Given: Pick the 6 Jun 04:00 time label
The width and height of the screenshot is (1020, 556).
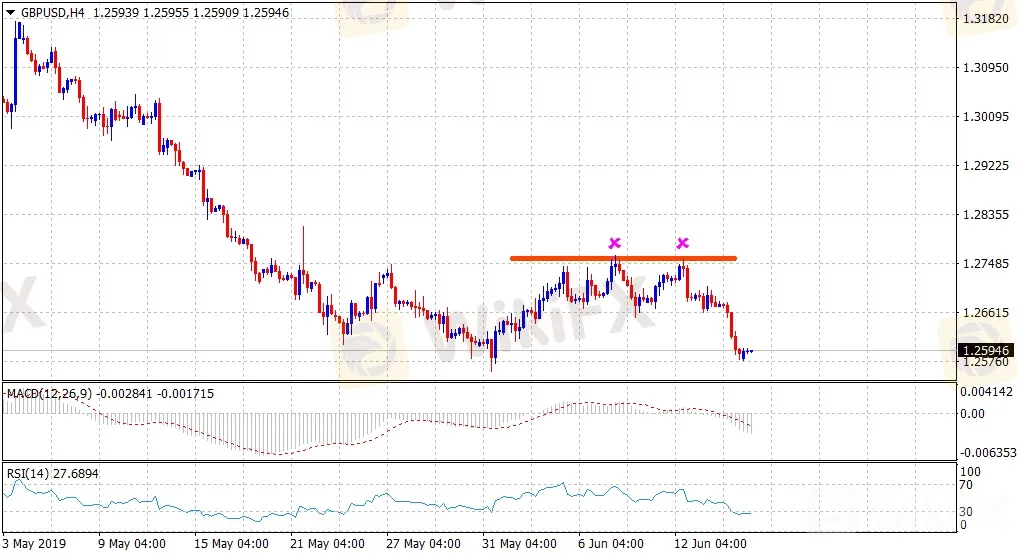Looking at the screenshot, I should tap(613, 545).
